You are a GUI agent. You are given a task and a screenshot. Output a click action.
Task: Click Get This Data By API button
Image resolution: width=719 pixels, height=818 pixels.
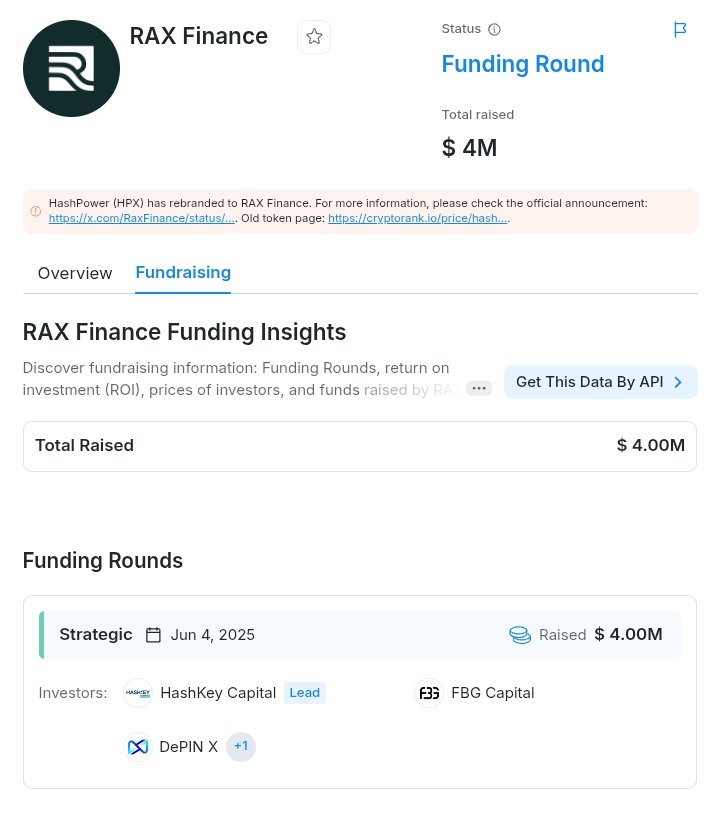pos(601,382)
